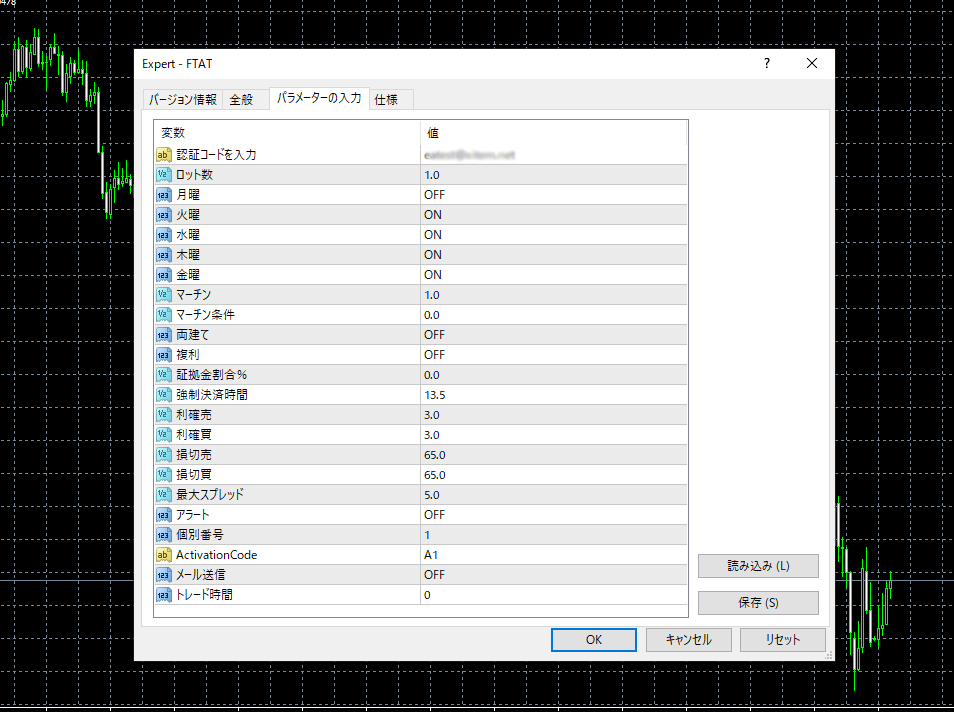Click the icon next to 最大スプレッド

[x=164, y=495]
